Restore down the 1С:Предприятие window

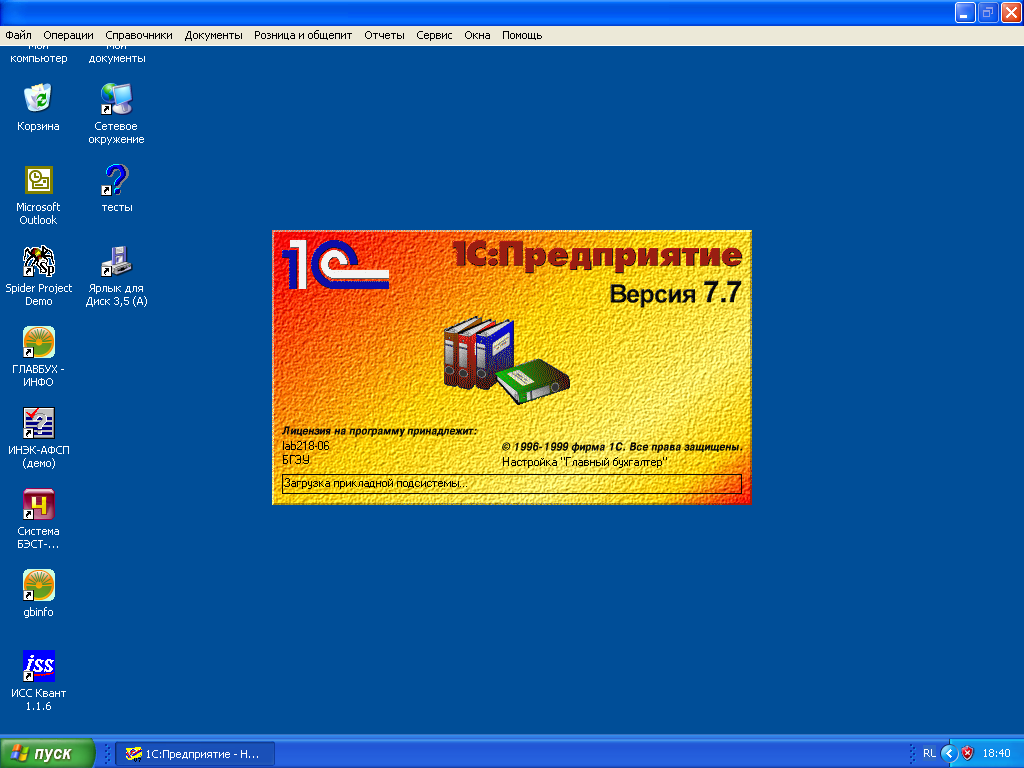coord(988,12)
